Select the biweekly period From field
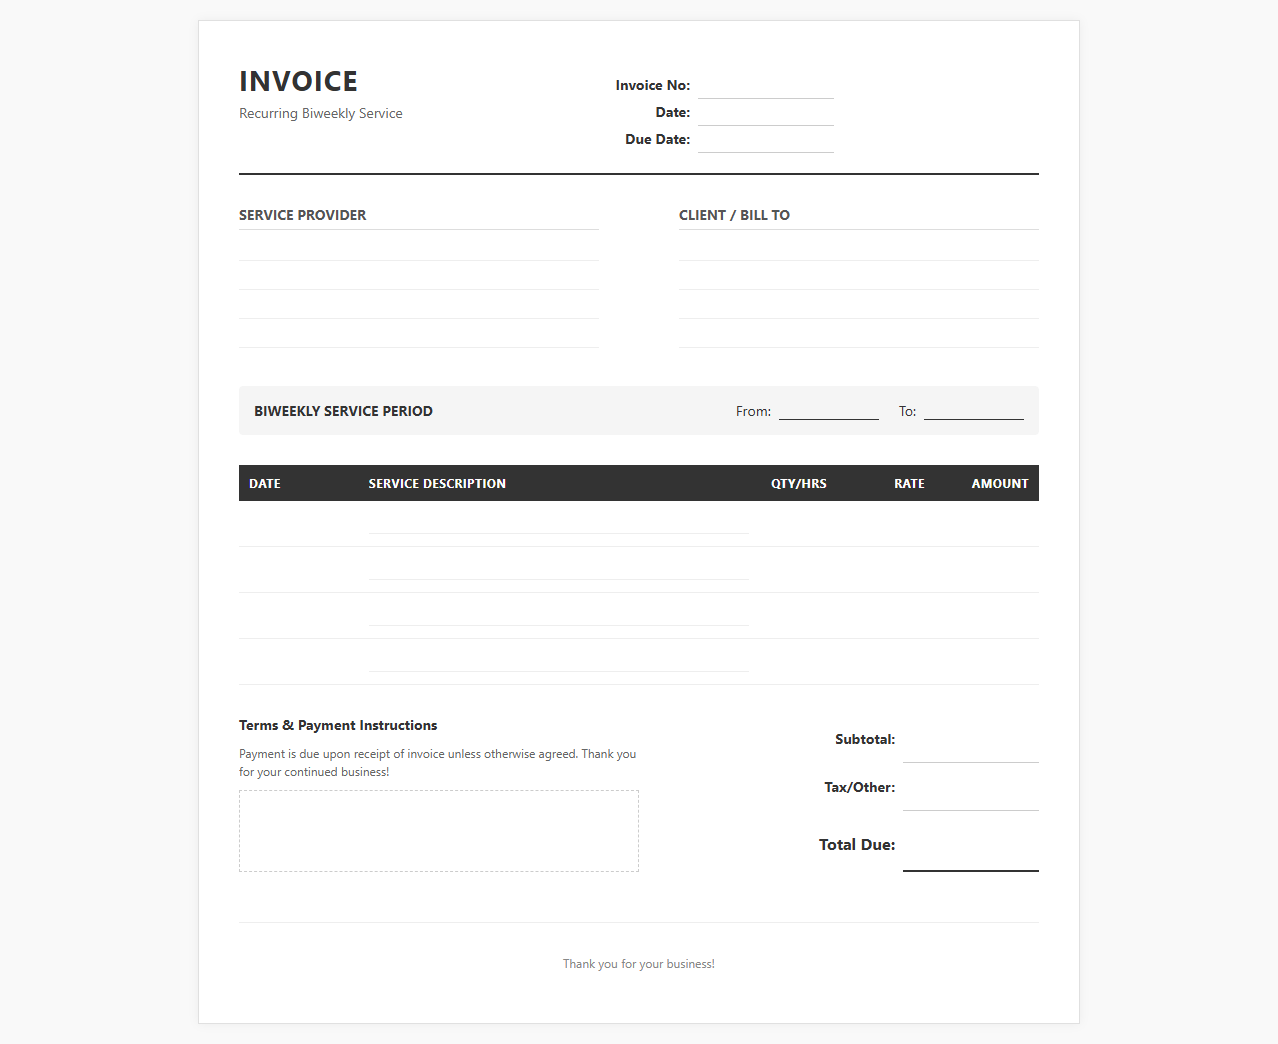 click(x=829, y=411)
